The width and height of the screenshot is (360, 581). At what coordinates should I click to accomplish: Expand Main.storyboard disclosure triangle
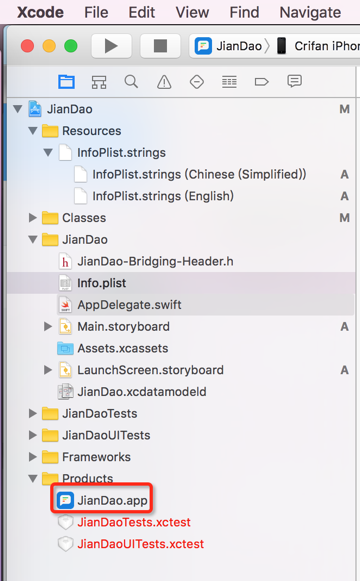48,326
